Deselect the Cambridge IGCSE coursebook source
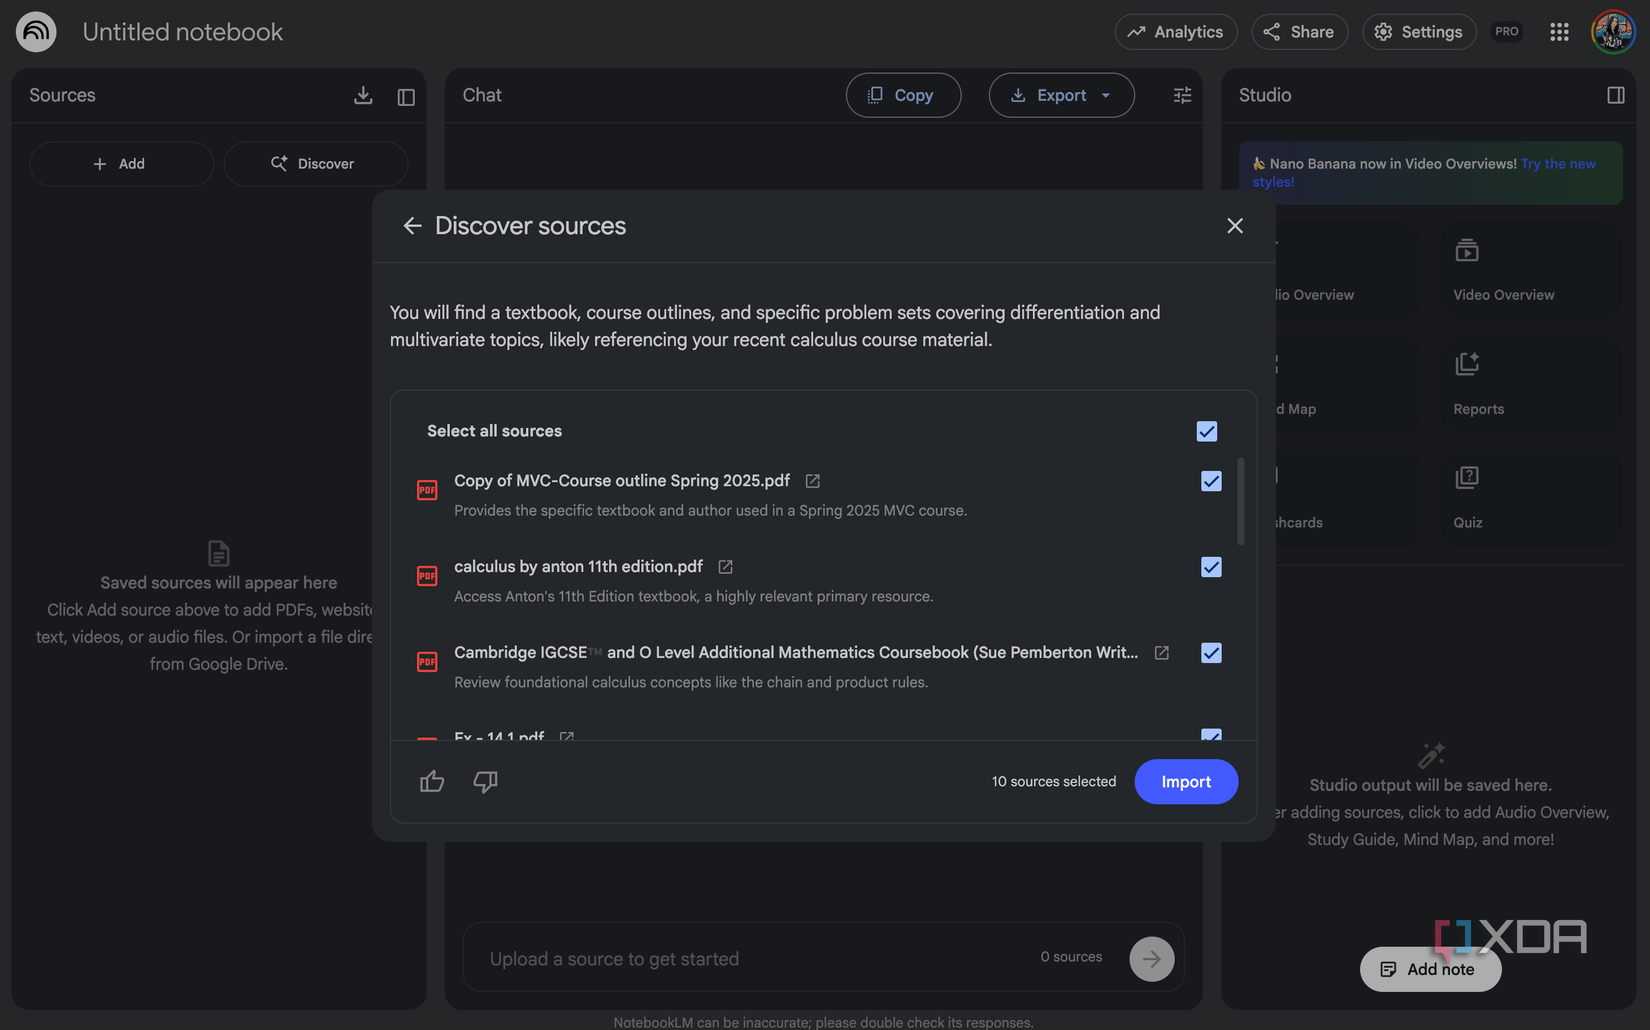Screen dimensions: 1650x1030 pyautogui.click(x=1211, y=653)
